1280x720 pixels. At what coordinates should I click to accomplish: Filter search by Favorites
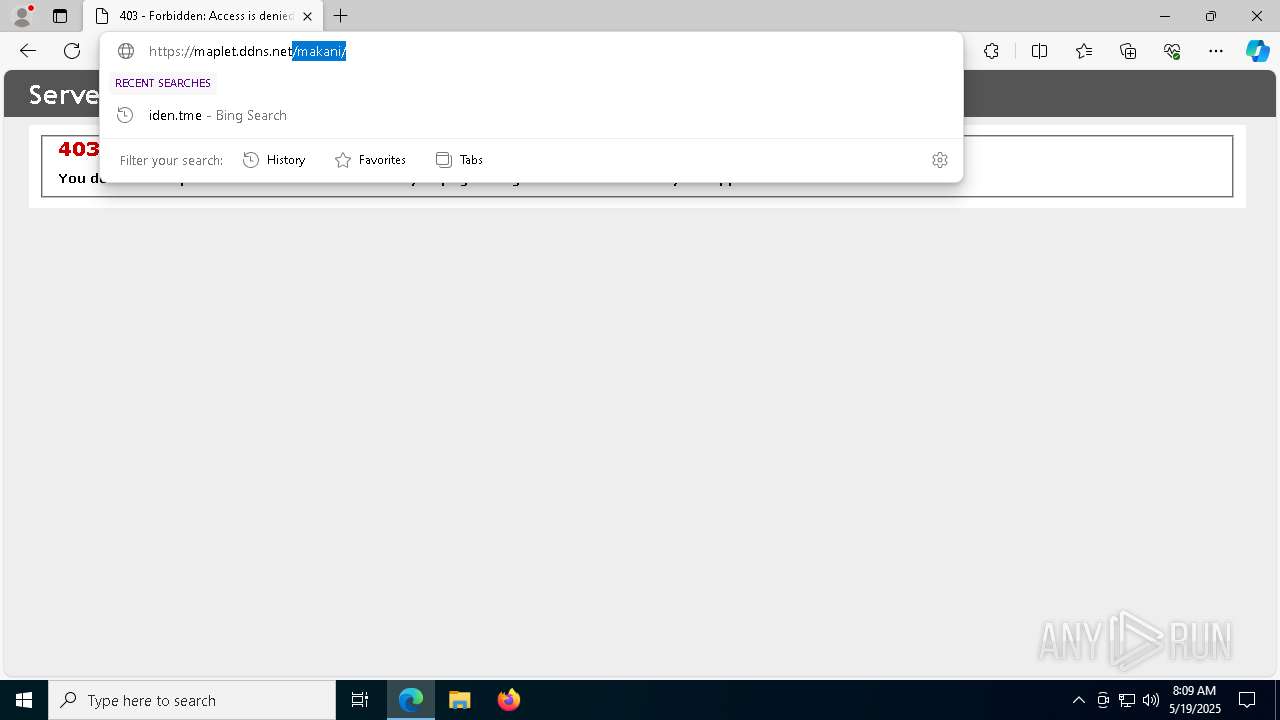pyautogui.click(x=370, y=160)
